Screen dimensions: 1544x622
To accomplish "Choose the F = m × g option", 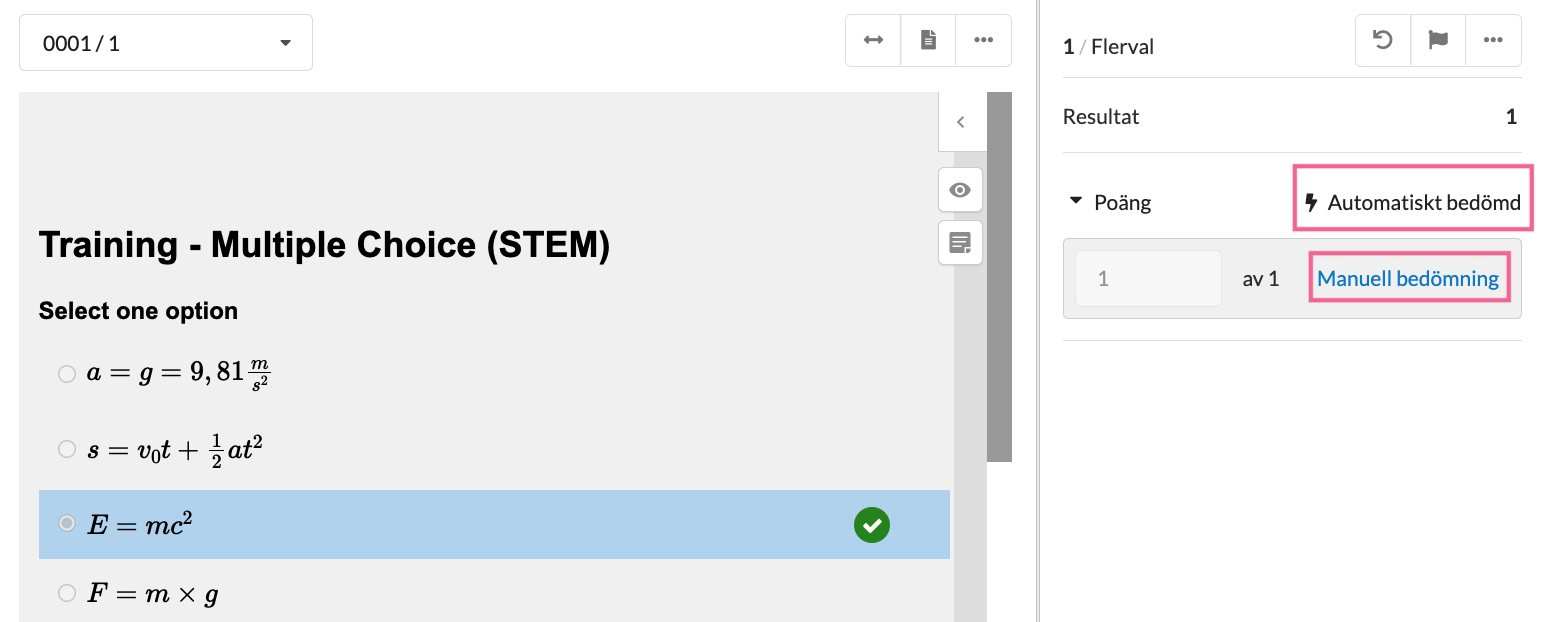I will click(x=67, y=594).
